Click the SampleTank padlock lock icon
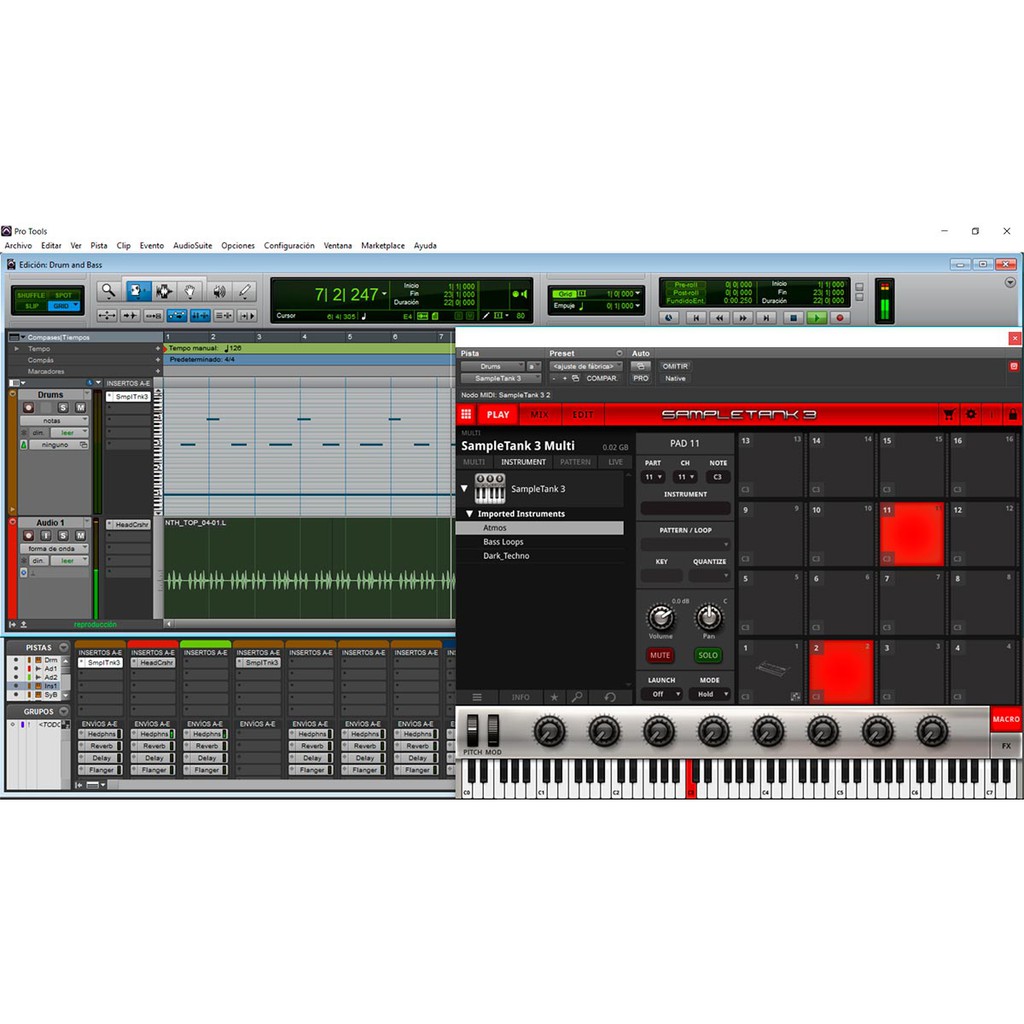The image size is (1024, 1024). coord(1013,414)
